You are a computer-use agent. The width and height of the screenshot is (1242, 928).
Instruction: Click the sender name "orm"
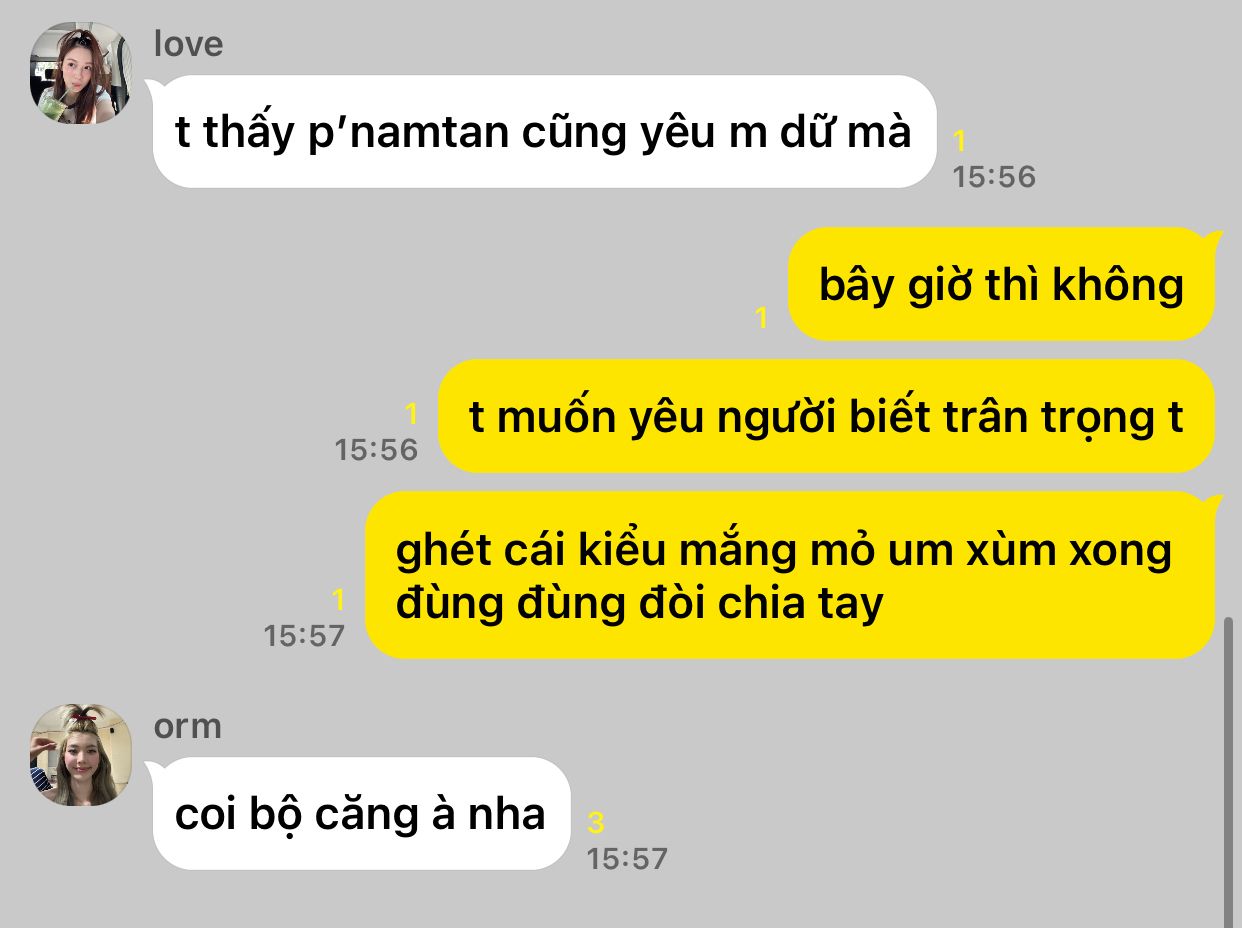coord(187,726)
